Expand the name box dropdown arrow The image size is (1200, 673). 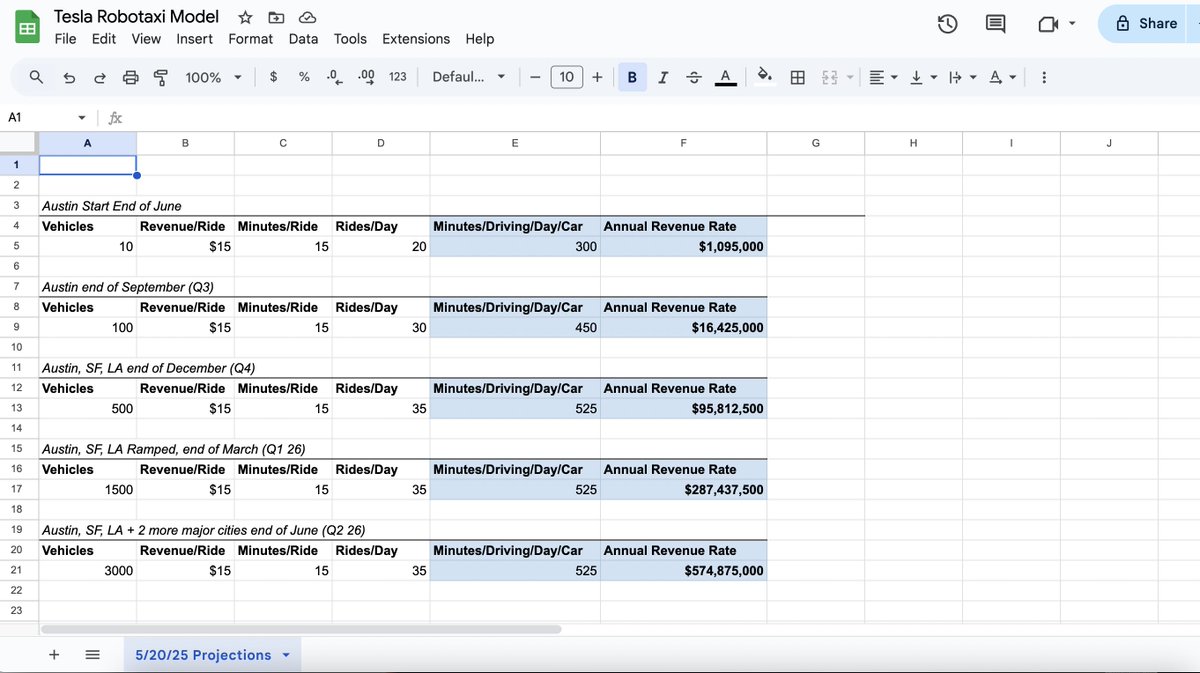pos(82,118)
